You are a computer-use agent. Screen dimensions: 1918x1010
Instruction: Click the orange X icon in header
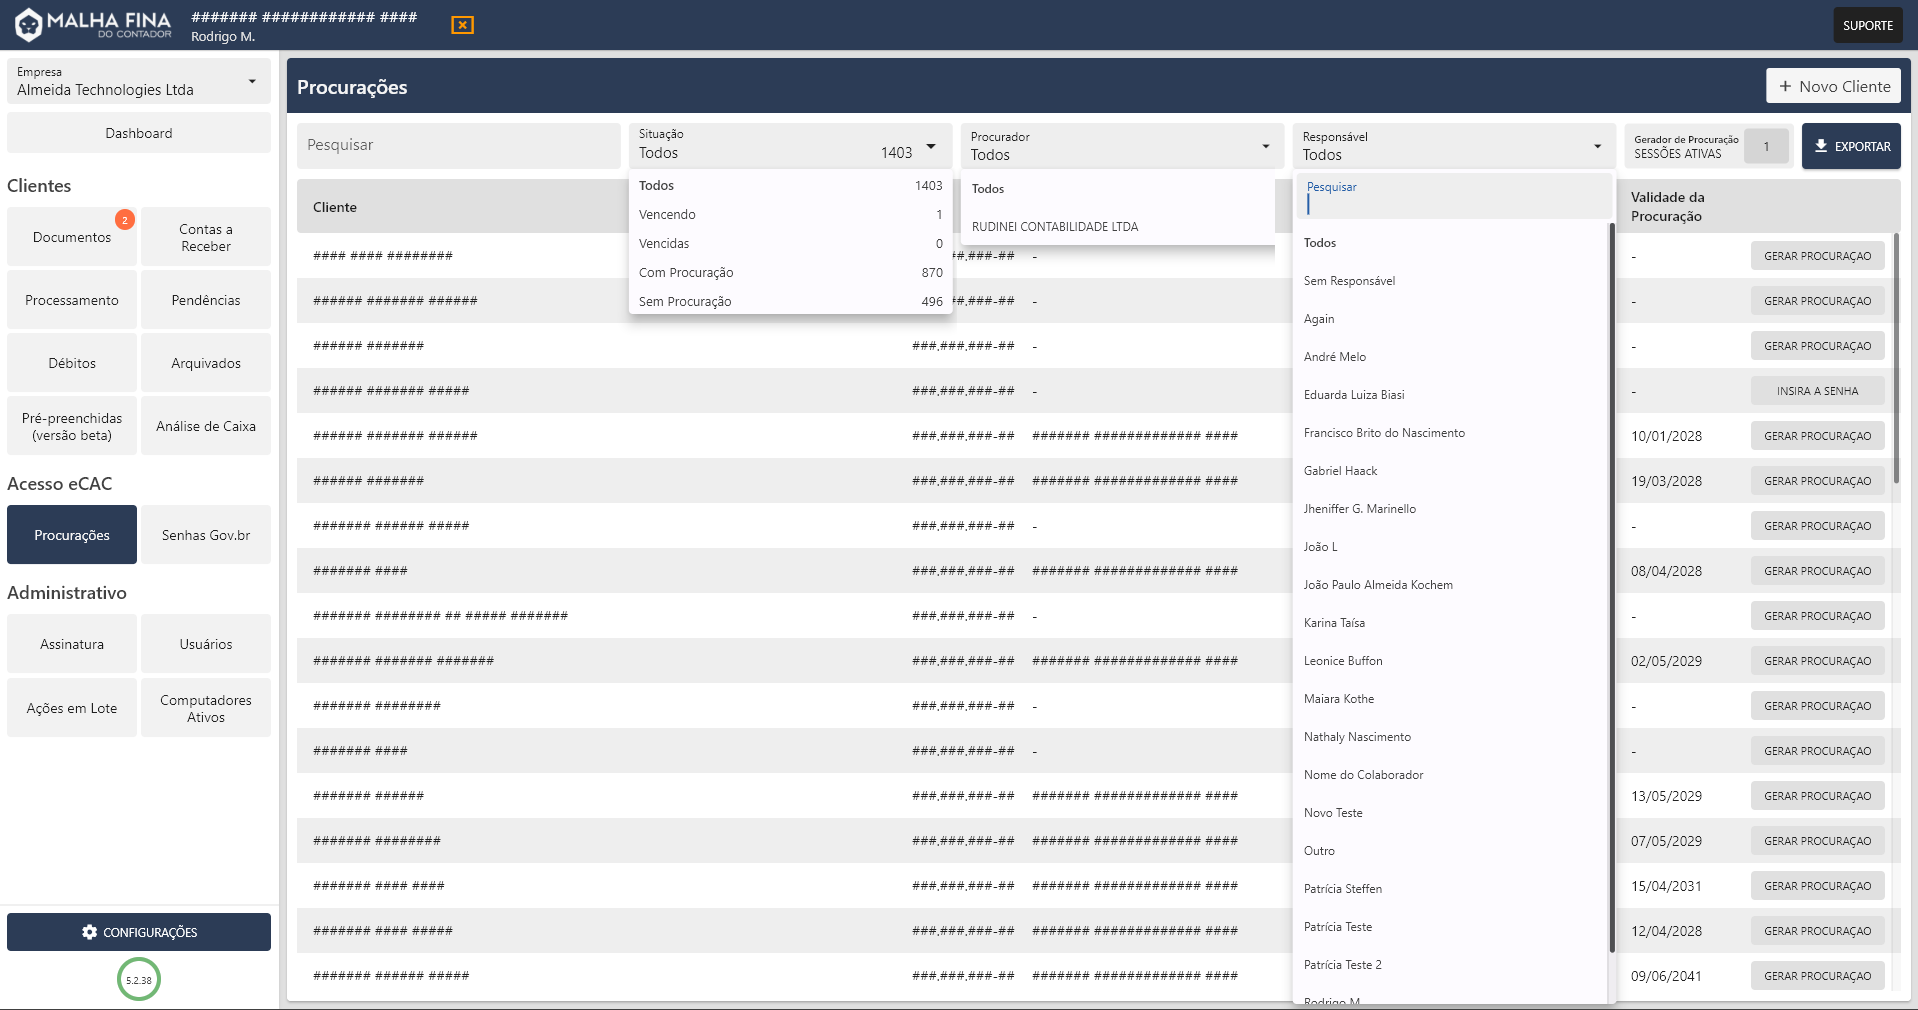tap(462, 25)
